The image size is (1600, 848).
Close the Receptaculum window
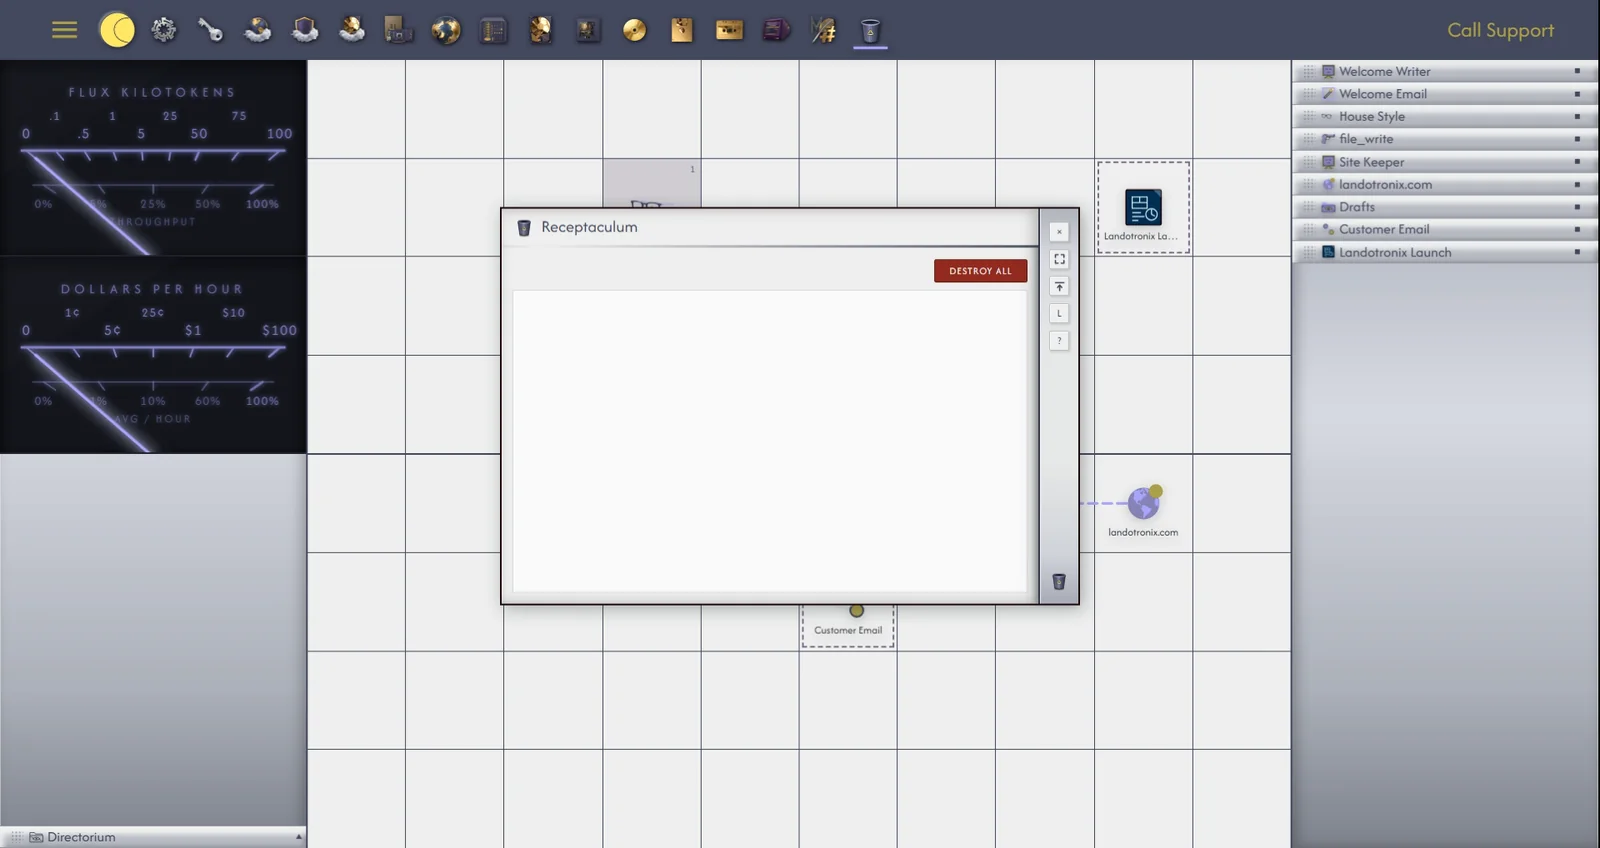[1059, 232]
